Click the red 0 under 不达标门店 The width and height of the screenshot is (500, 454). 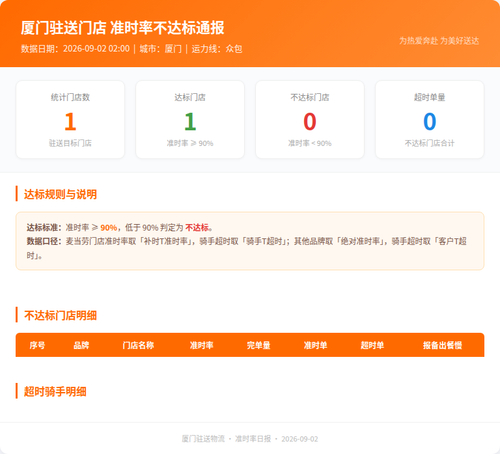310,121
